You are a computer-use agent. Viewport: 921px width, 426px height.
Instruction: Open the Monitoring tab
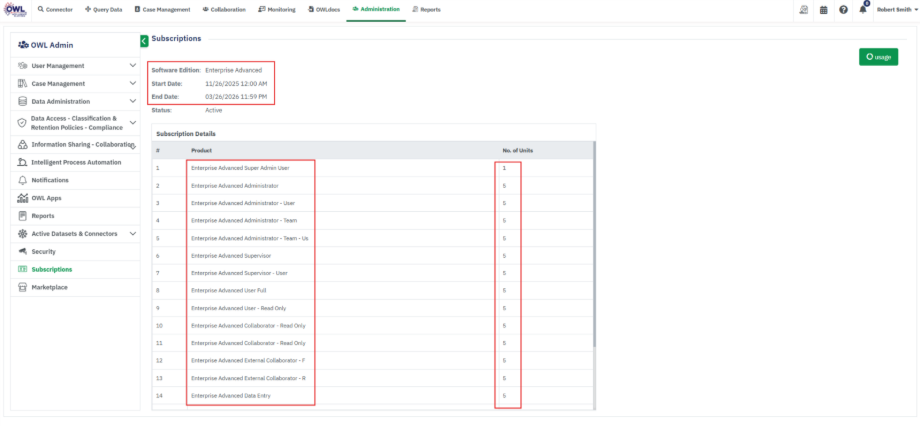pyautogui.click(x=274, y=9)
